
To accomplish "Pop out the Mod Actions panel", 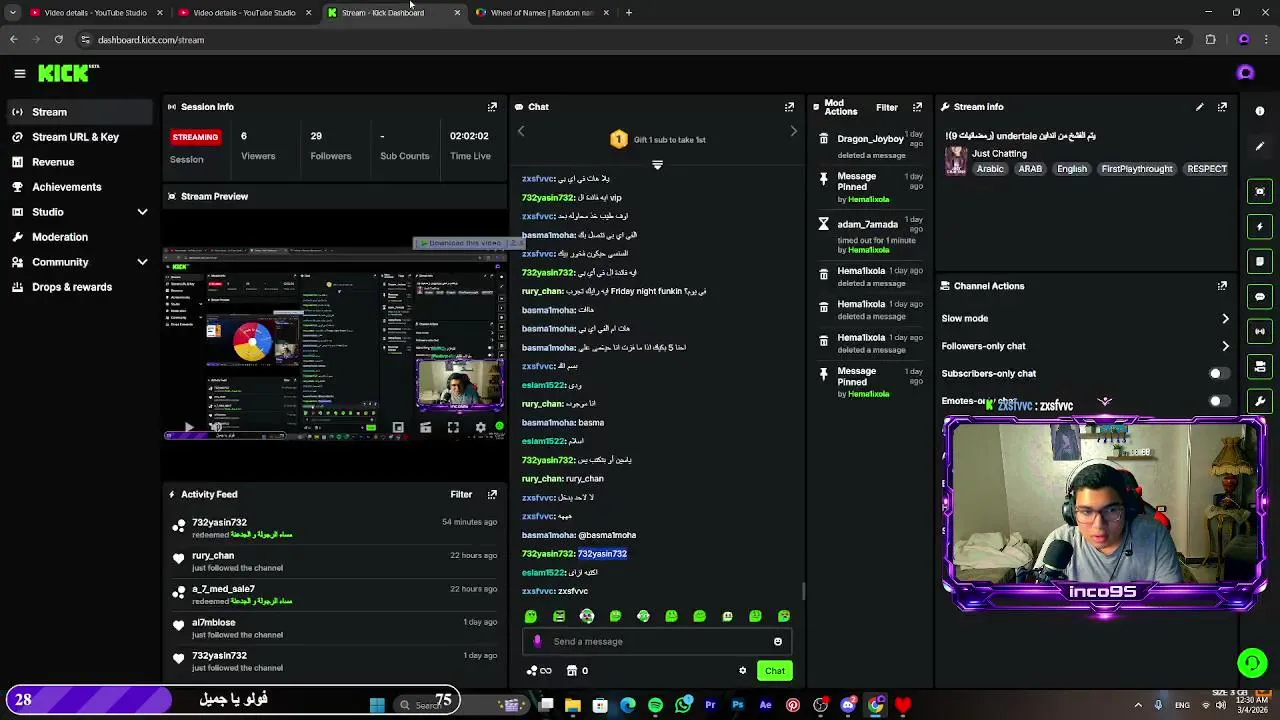I will pyautogui.click(x=917, y=107).
